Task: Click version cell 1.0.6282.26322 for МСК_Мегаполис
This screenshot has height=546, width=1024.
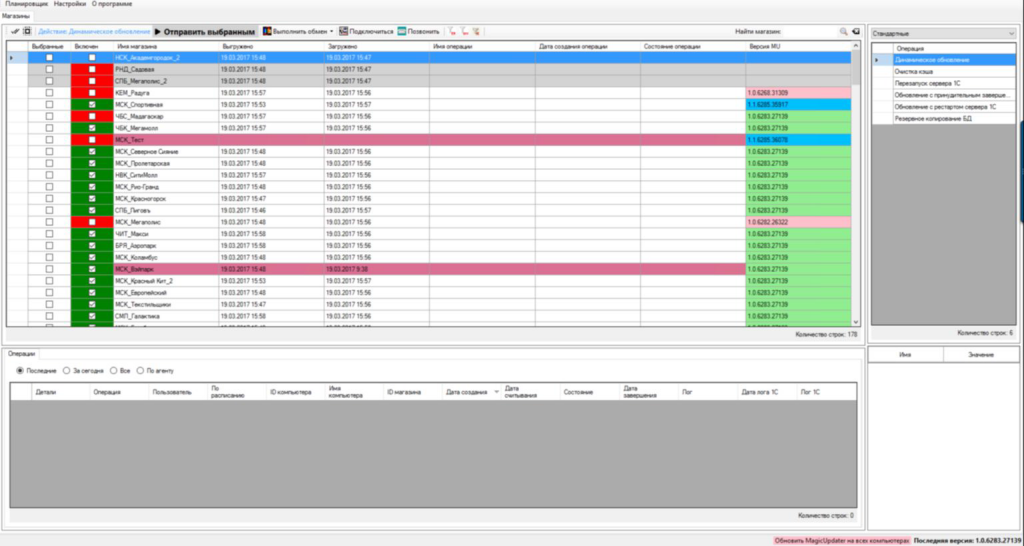Action: click(x=799, y=222)
